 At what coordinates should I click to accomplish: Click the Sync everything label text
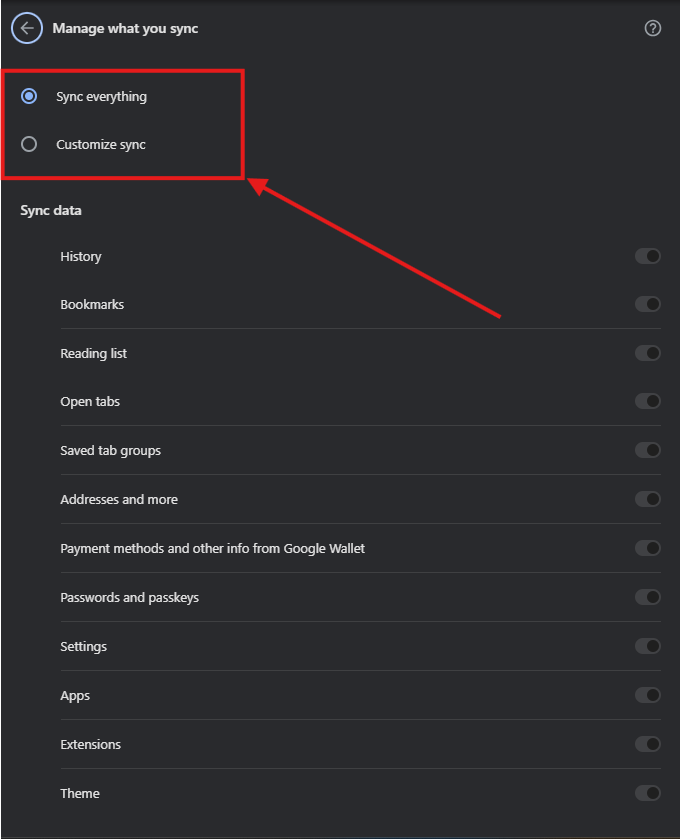pos(102,97)
